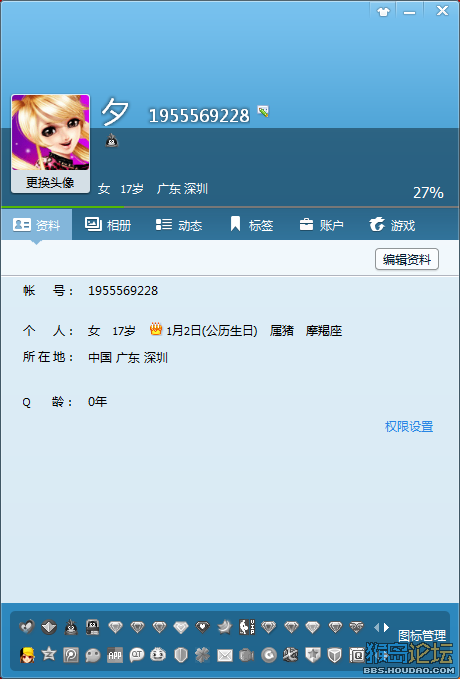Viewport: 460px width, 679px height.
Task: Click the penguin level icon under nickname
Action: (x=112, y=140)
